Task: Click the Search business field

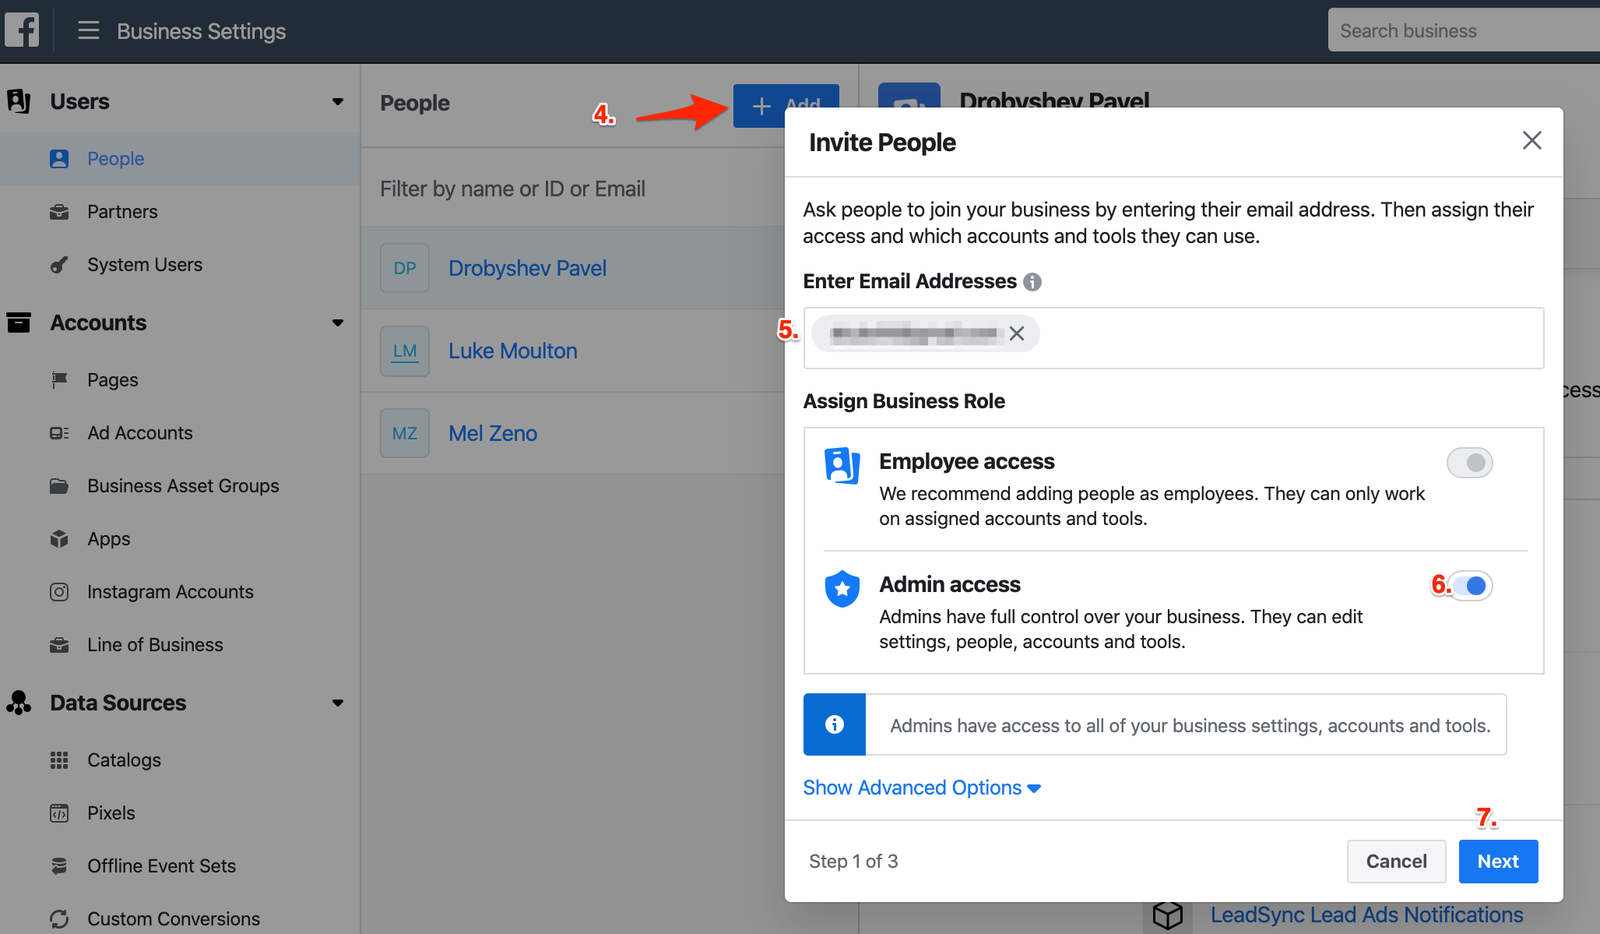Action: [1462, 31]
